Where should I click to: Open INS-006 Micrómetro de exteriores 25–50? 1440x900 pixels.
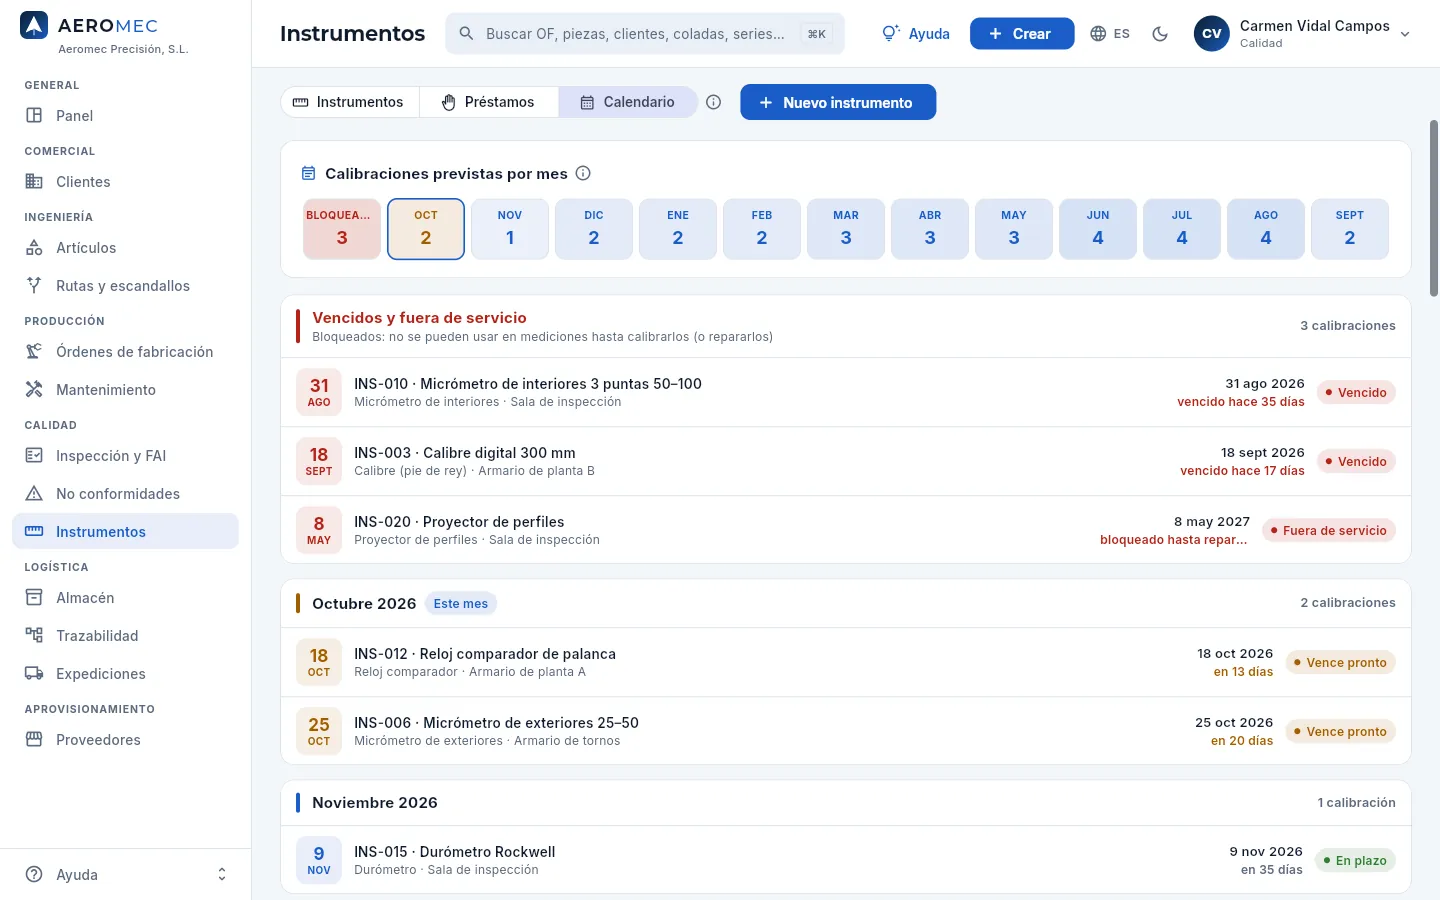[846, 731]
